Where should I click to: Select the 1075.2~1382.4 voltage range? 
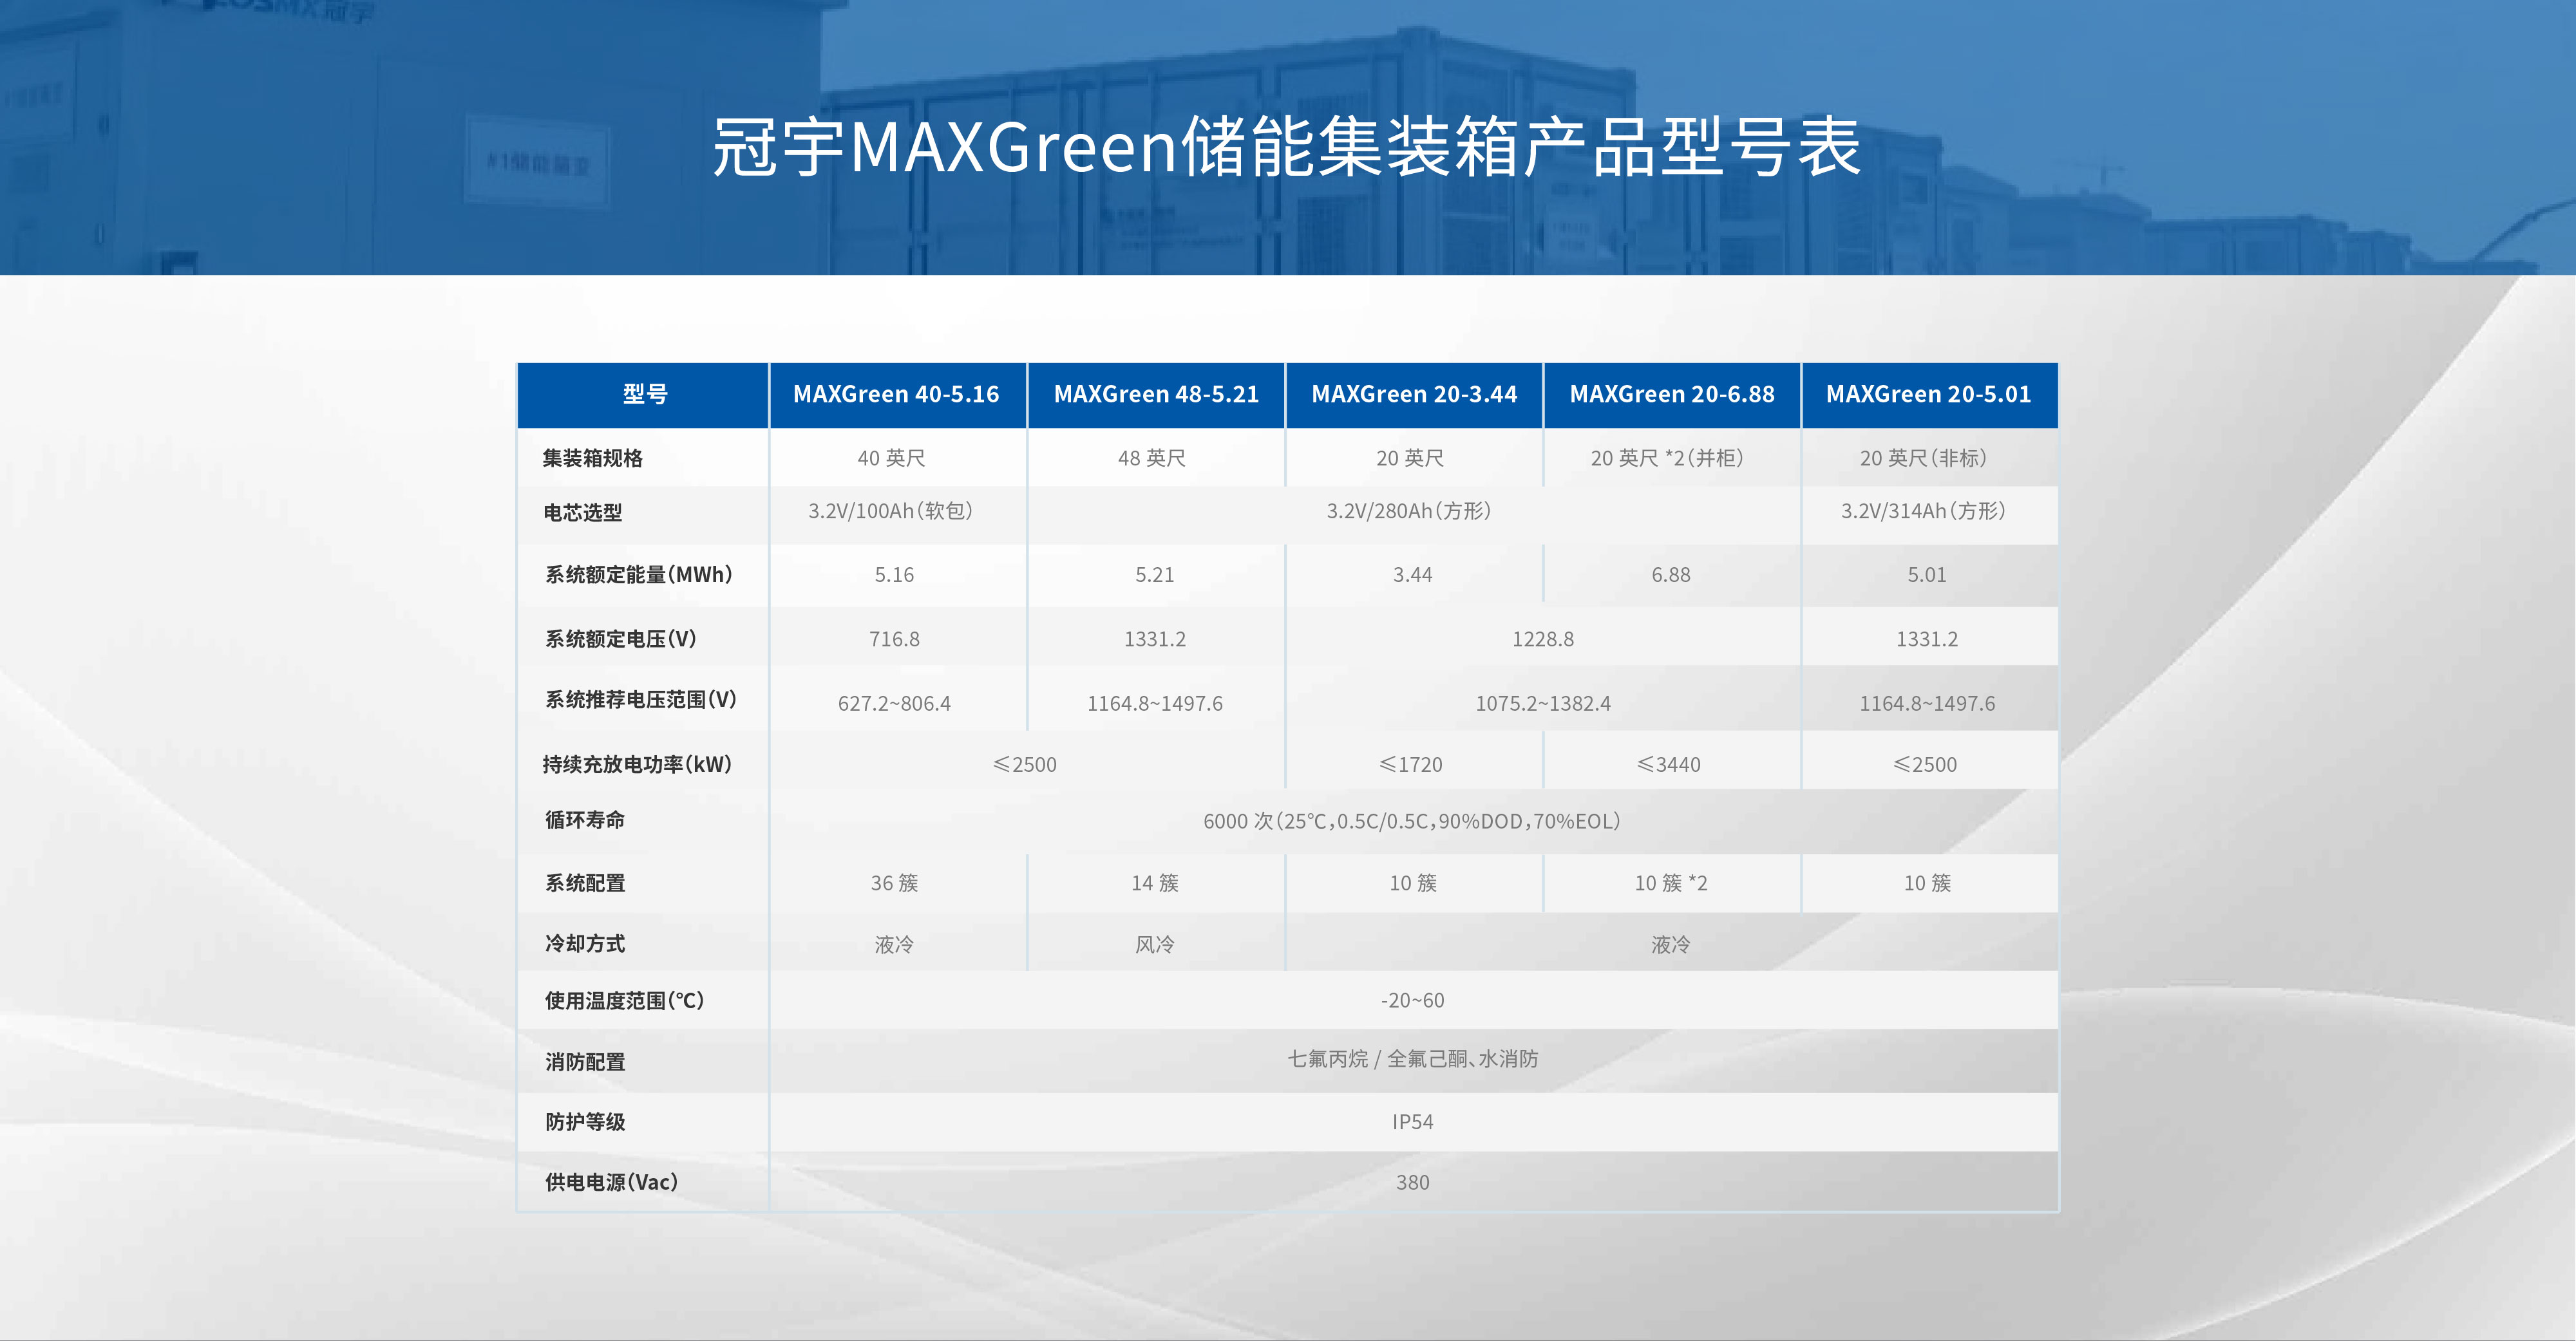(1543, 704)
